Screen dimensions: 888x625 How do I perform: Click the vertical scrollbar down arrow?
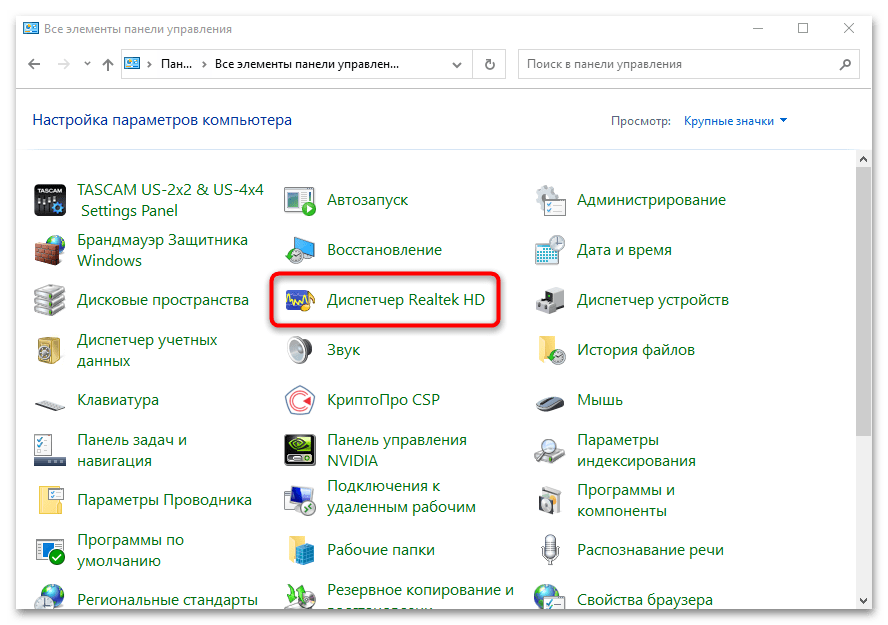863,598
